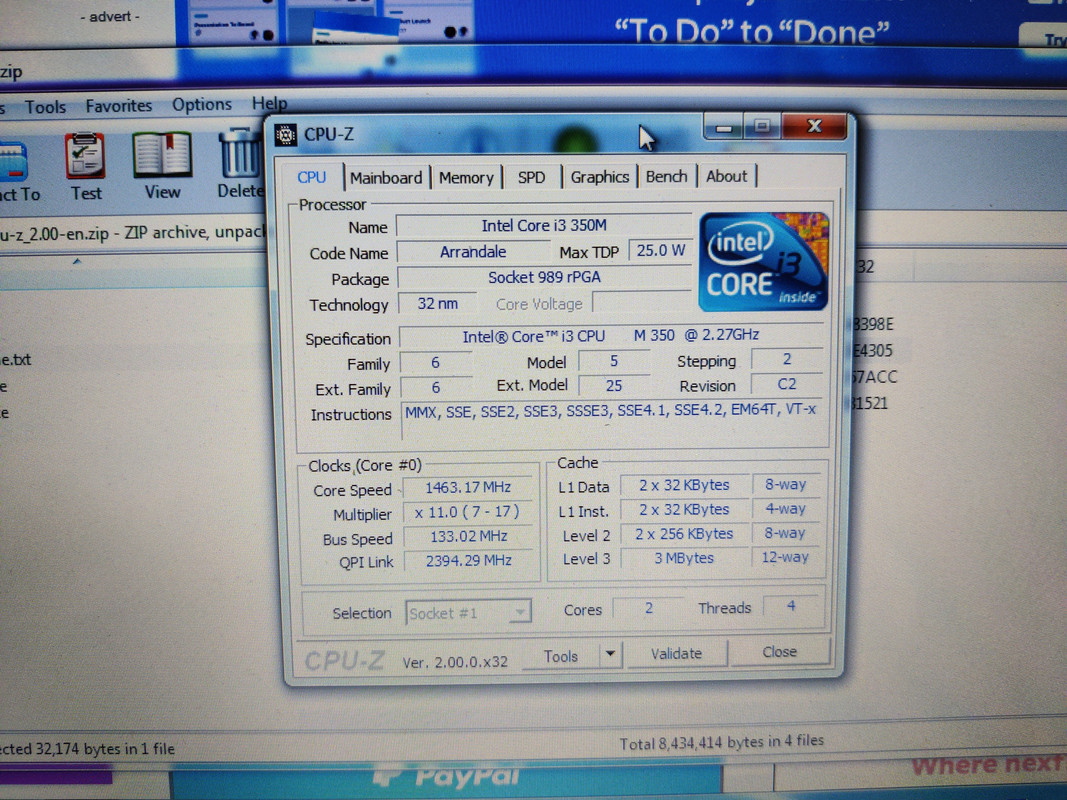Click the Intel Core i3 logo badge
The height and width of the screenshot is (800, 1067).
coord(764,261)
